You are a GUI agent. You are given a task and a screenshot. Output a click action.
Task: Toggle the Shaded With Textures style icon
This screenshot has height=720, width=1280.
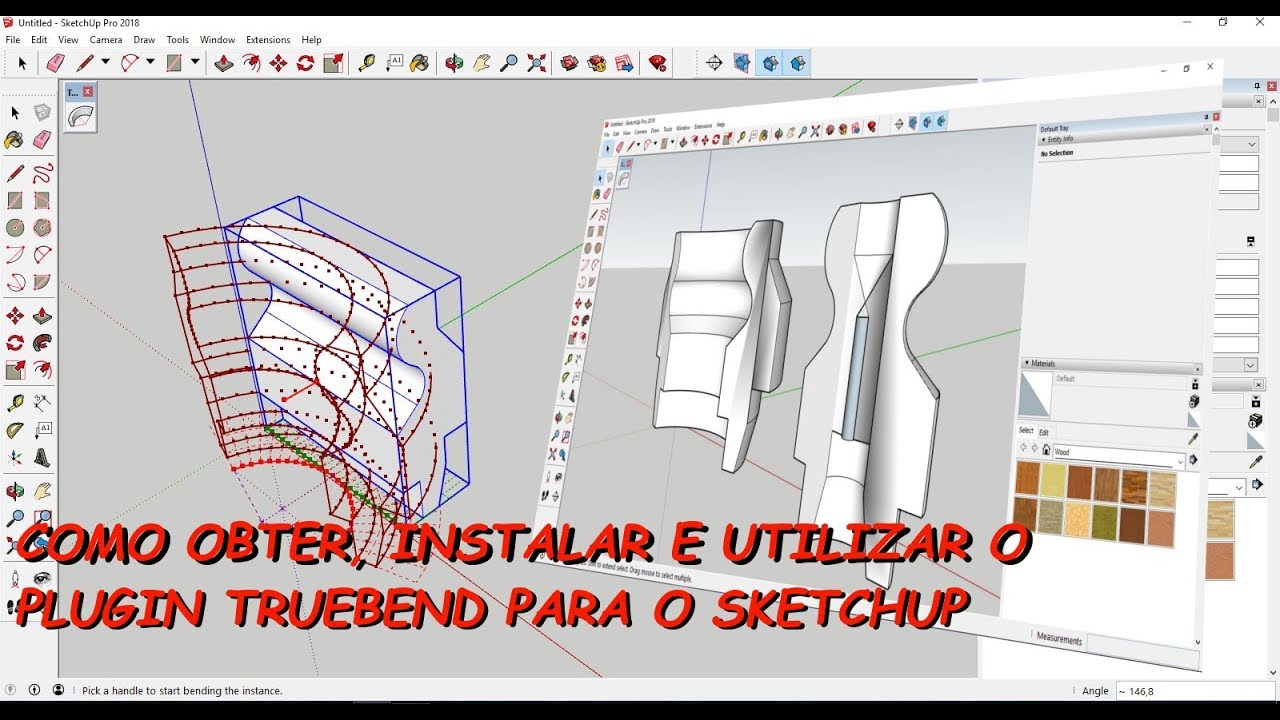797,64
